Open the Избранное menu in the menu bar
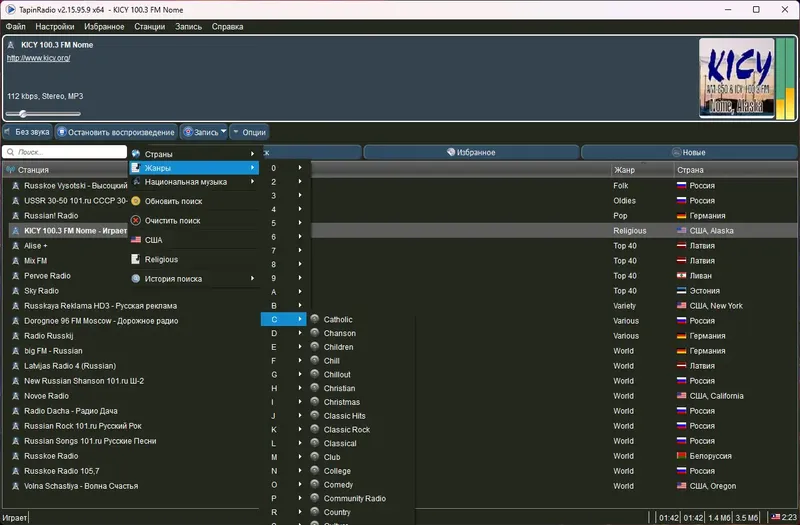Viewport: 800px width, 525px height. coord(104,27)
